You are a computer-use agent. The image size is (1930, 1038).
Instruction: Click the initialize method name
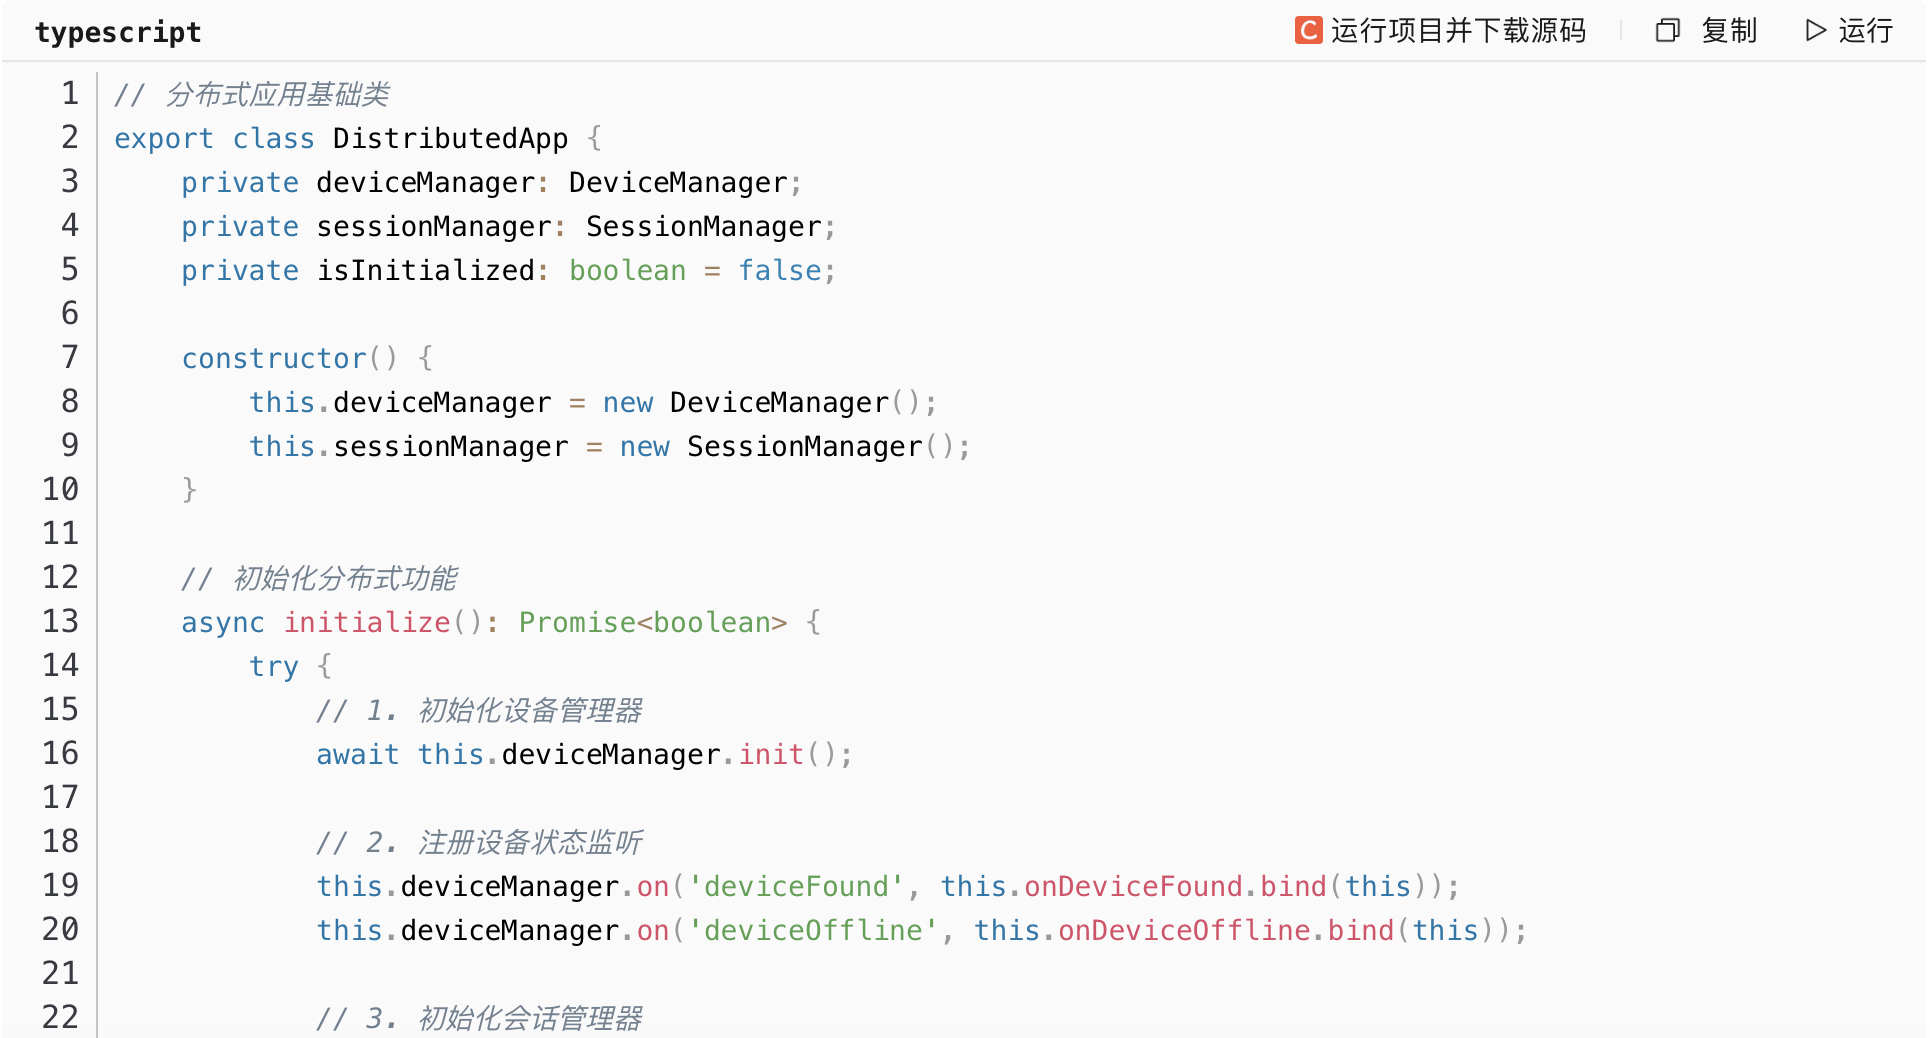pyautogui.click(x=367, y=623)
